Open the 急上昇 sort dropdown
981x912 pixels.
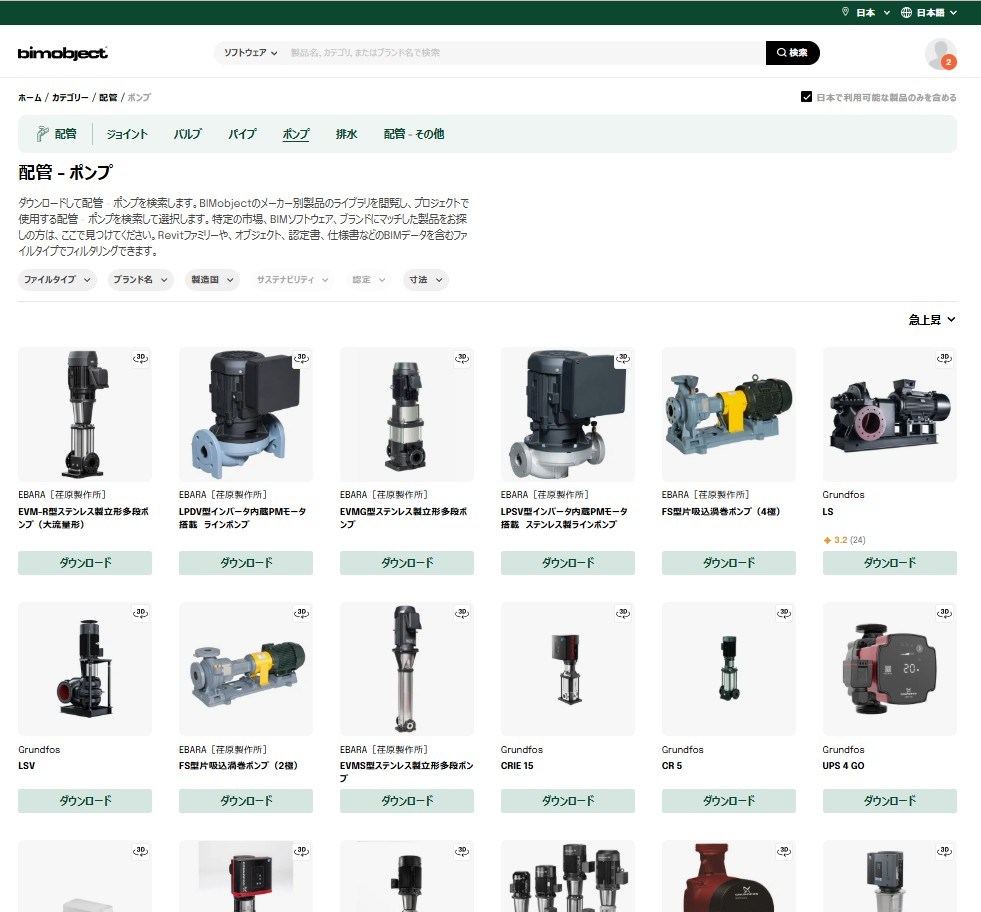point(932,320)
